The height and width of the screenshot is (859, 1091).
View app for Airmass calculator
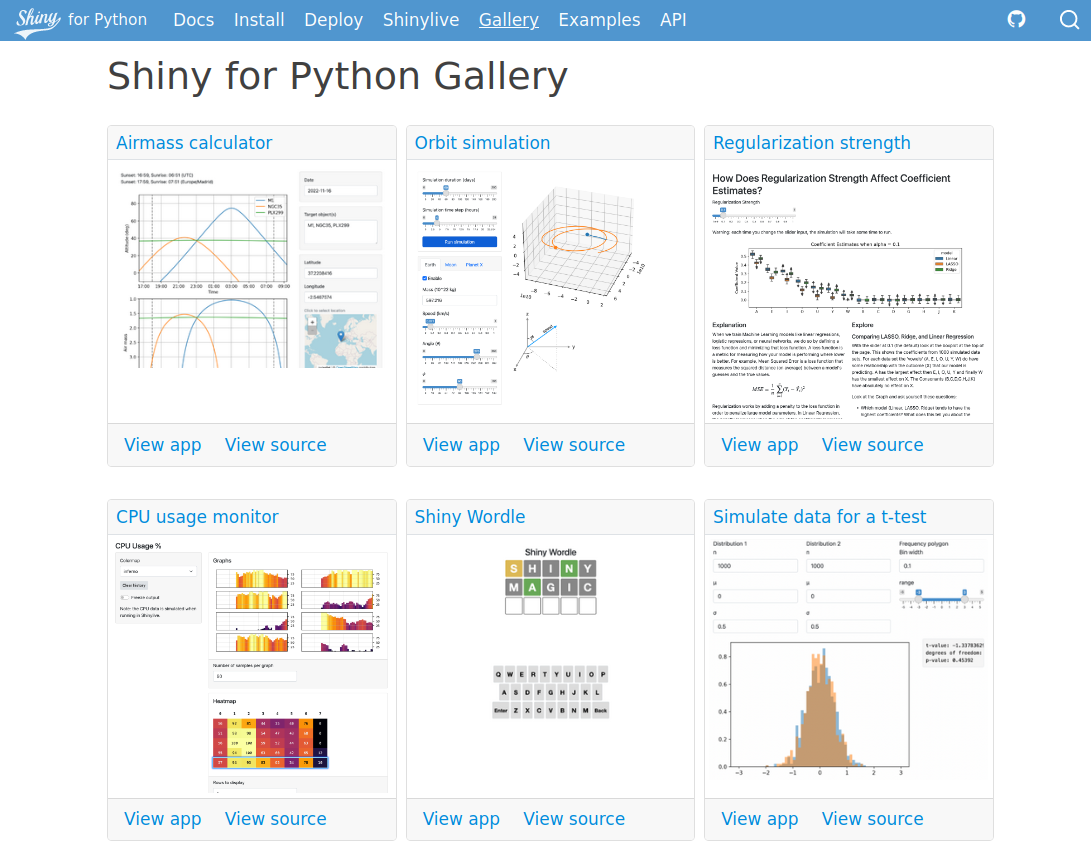(x=163, y=444)
